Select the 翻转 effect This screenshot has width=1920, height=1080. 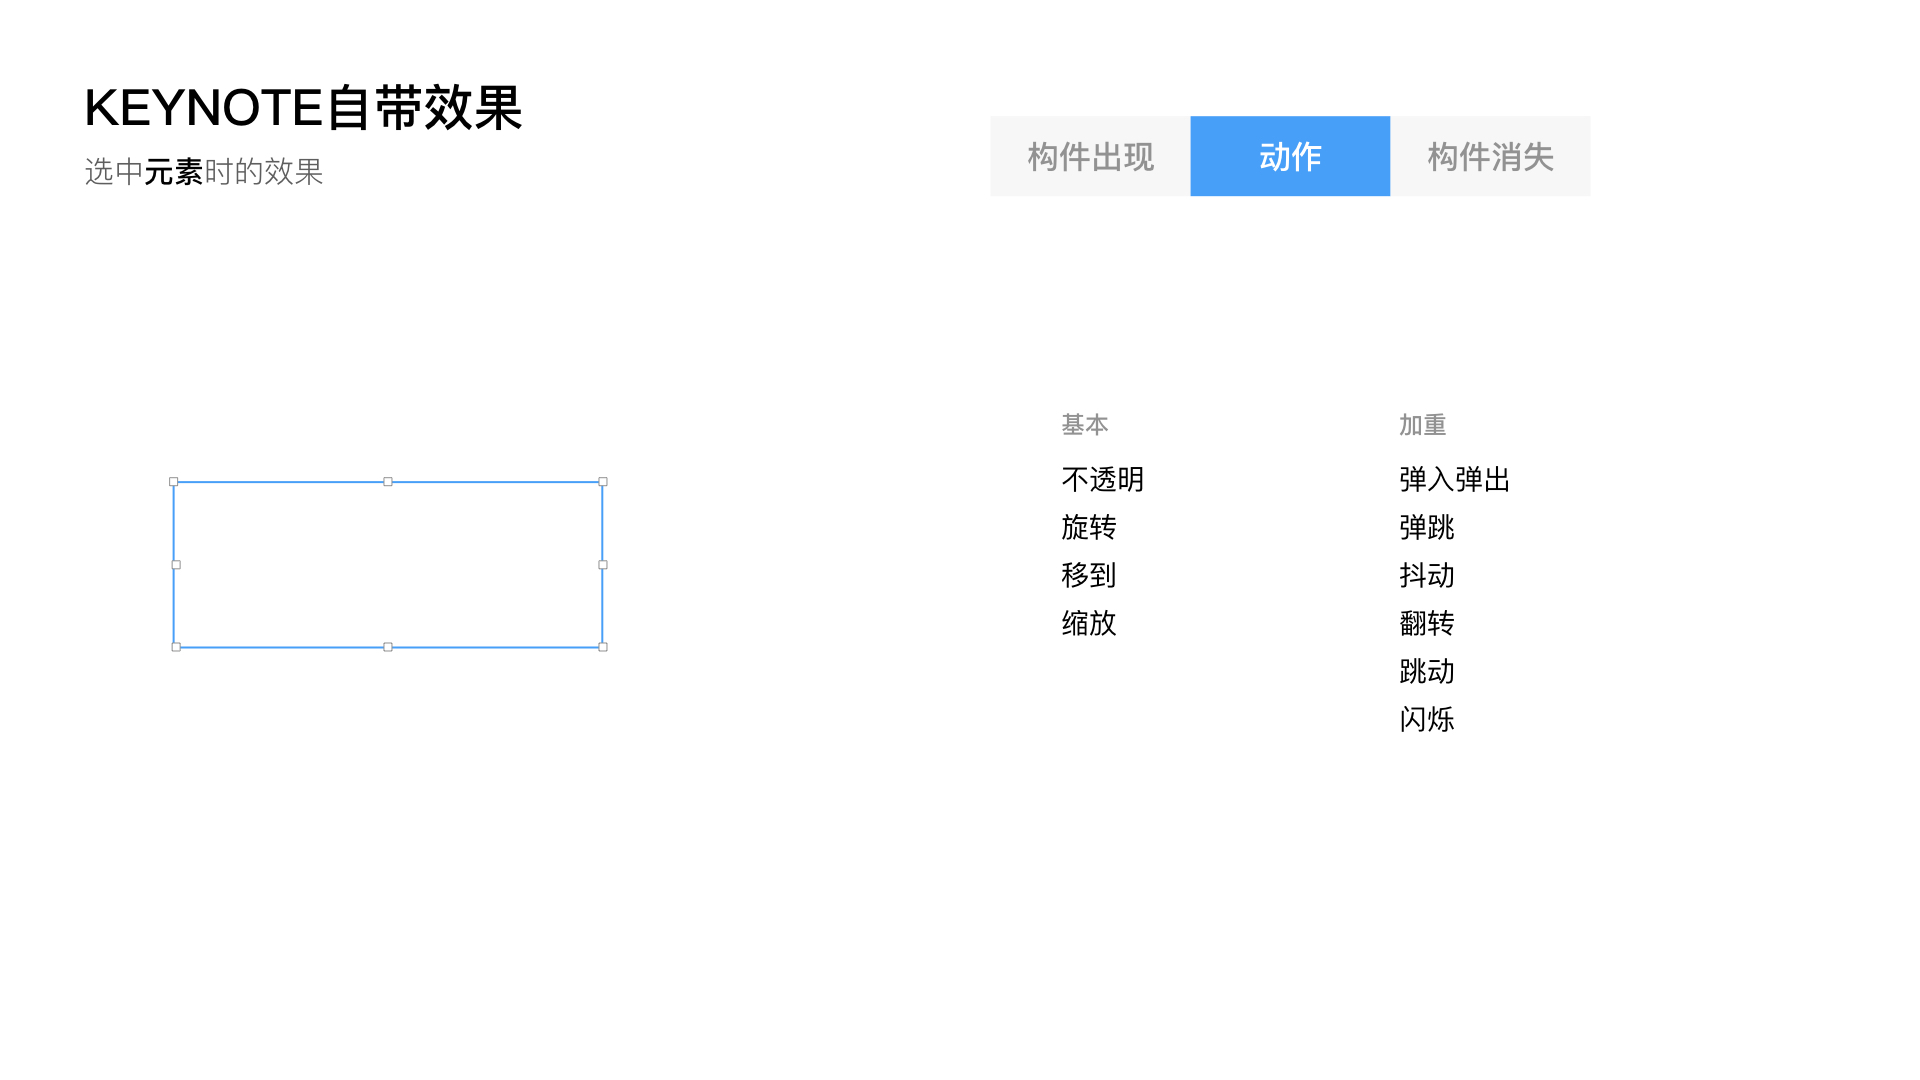pos(1426,624)
